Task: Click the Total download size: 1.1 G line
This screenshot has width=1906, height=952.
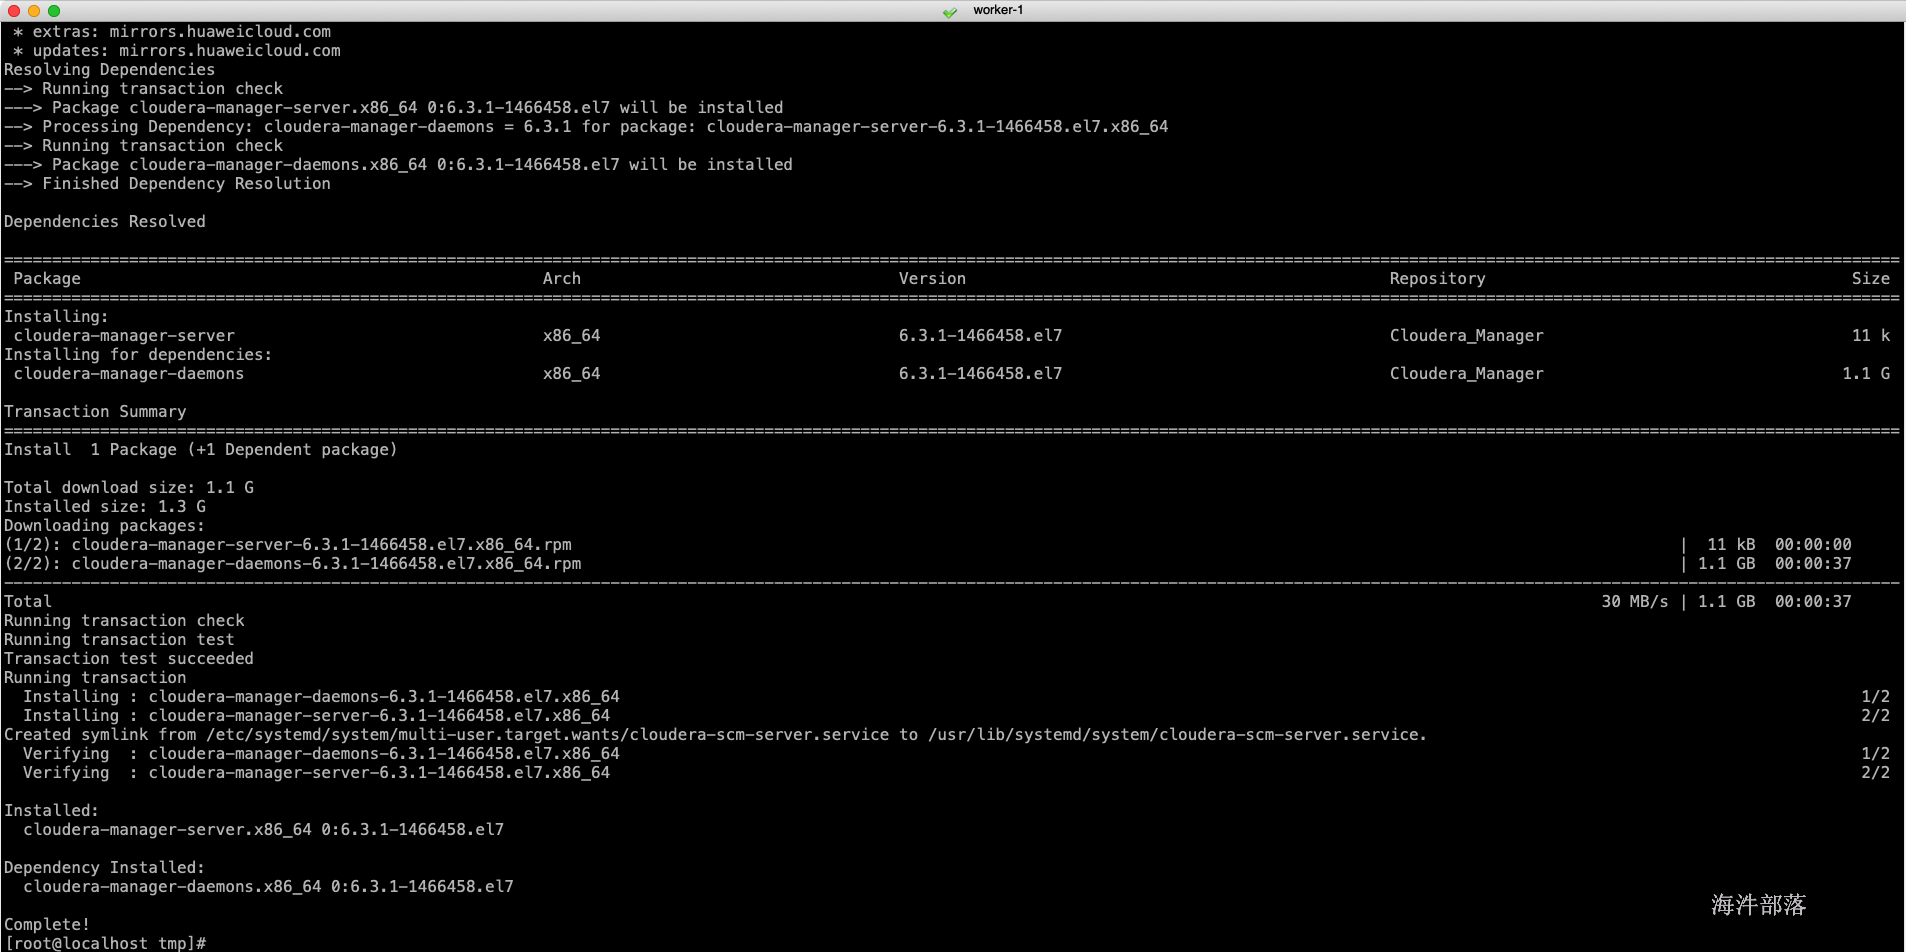Action: tap(129, 487)
